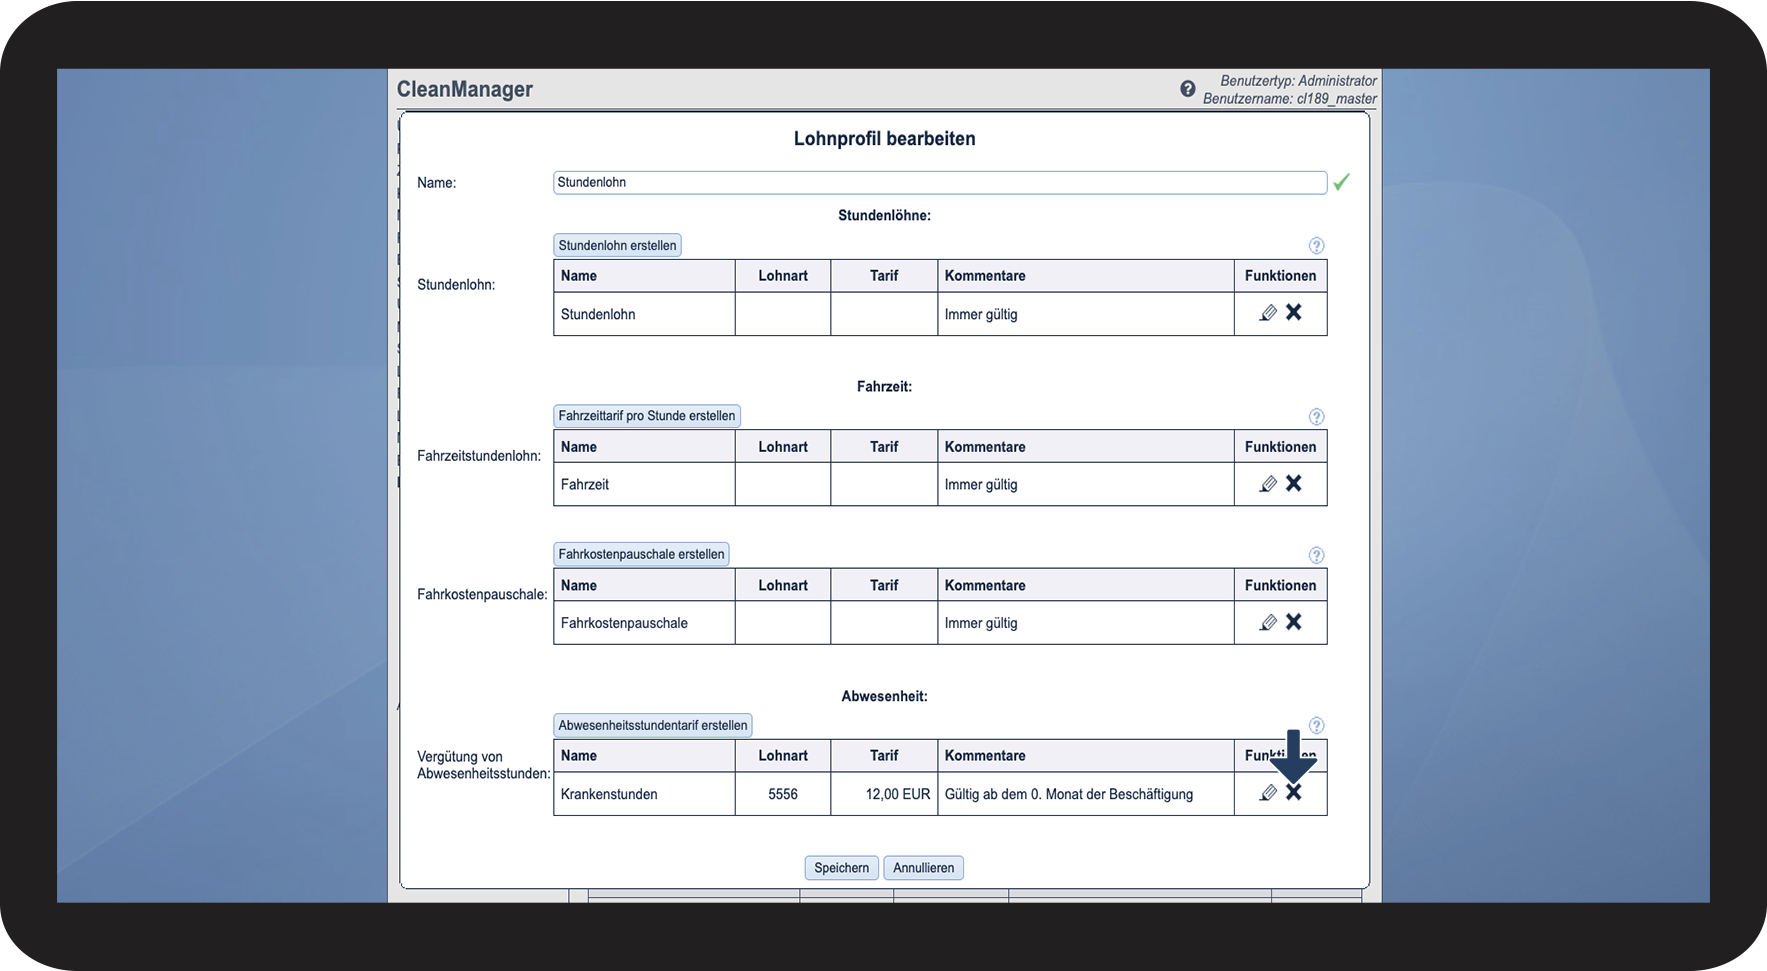Select the 'Fahrzeit' name cell

point(644,485)
